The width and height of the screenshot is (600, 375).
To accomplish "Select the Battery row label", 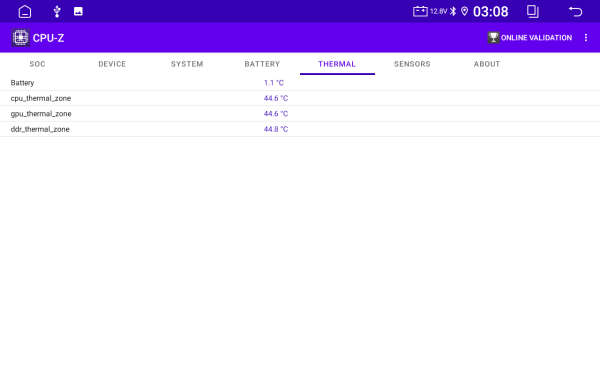I will (22, 83).
